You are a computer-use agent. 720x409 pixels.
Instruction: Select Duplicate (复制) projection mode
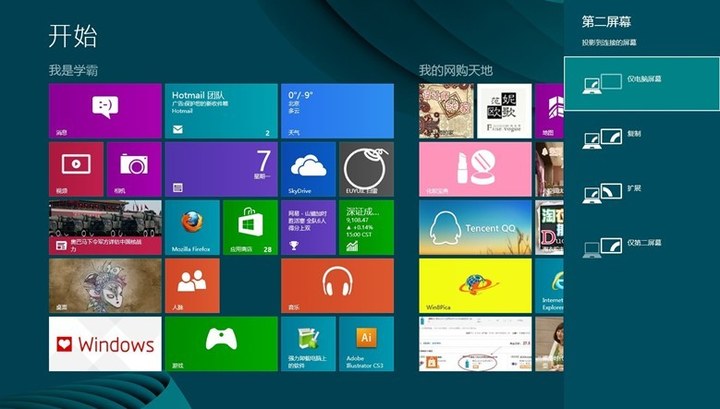(641, 138)
